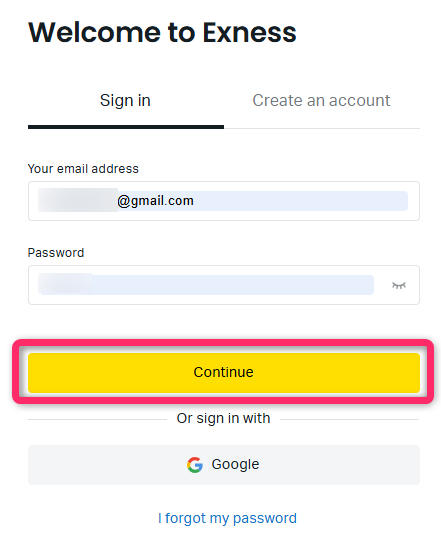The width and height of the screenshot is (441, 548).
Task: Click the black underline beneath Sign in
Action: click(x=126, y=127)
